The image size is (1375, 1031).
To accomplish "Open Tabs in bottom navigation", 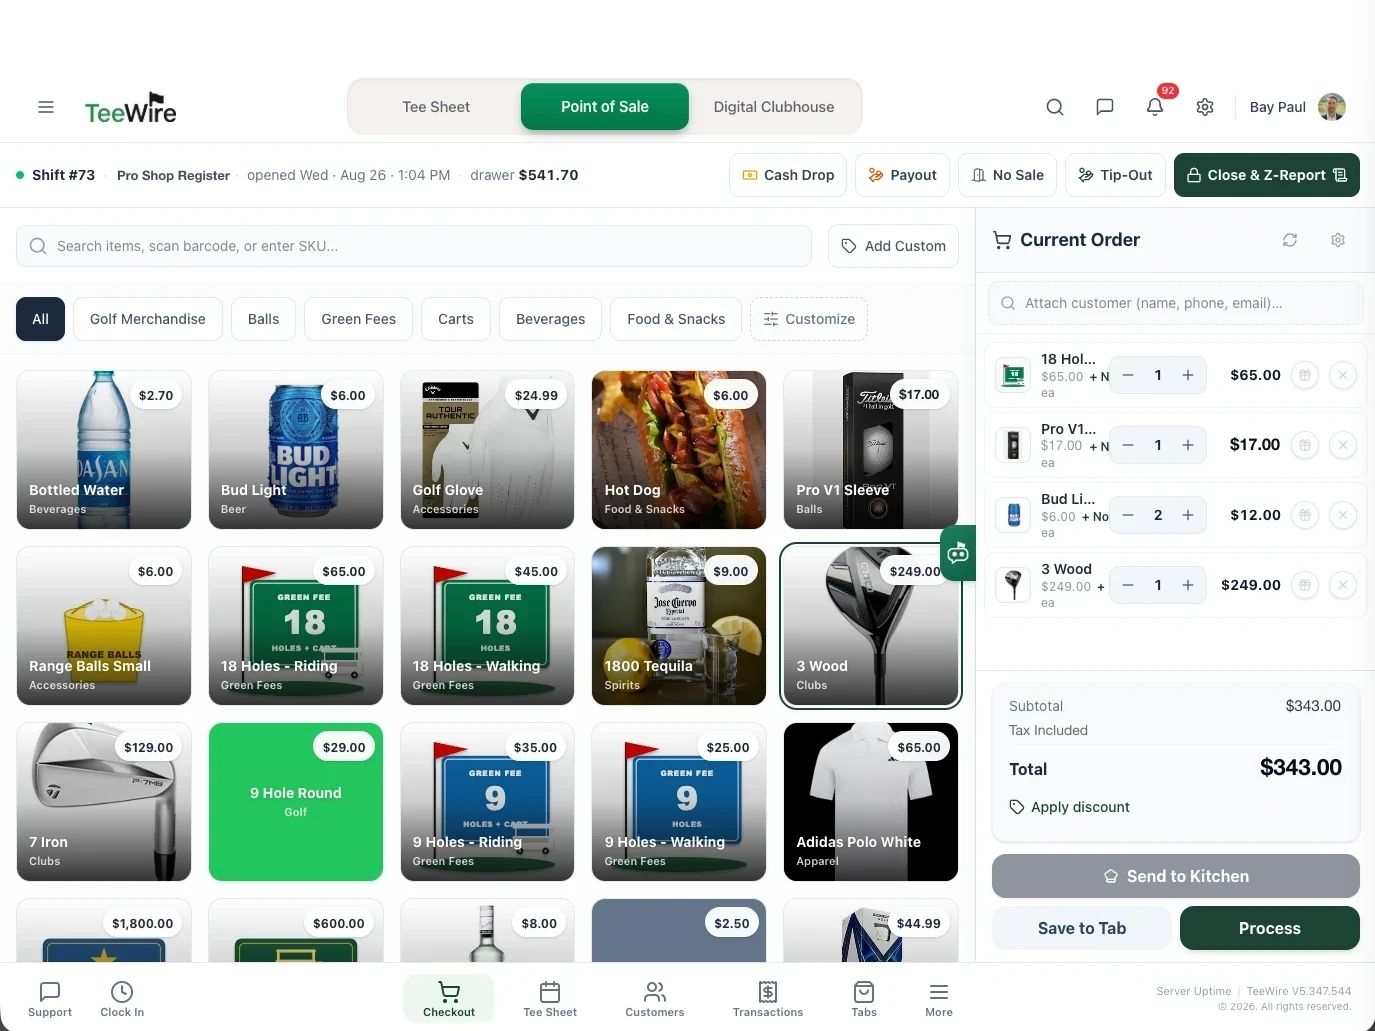I will [x=864, y=998].
